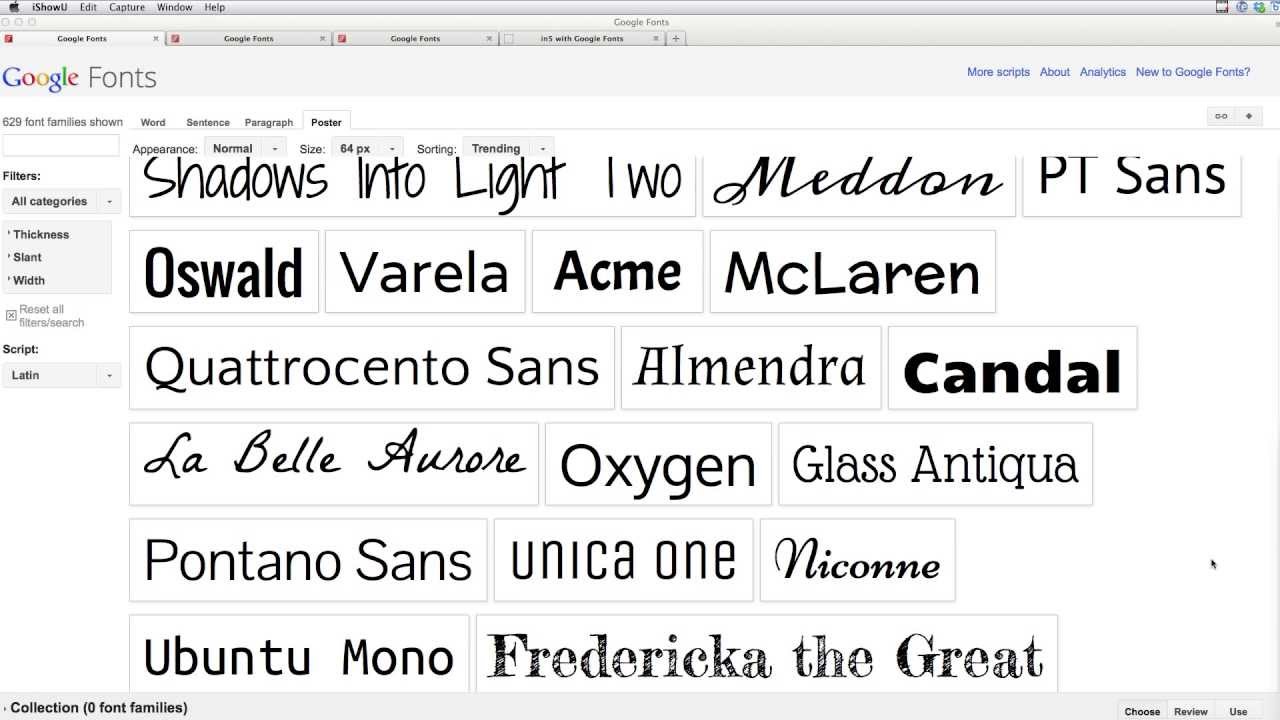Viewport: 1280px width, 720px height.
Task: Select the Pontano Sans font card
Action: click(308, 560)
